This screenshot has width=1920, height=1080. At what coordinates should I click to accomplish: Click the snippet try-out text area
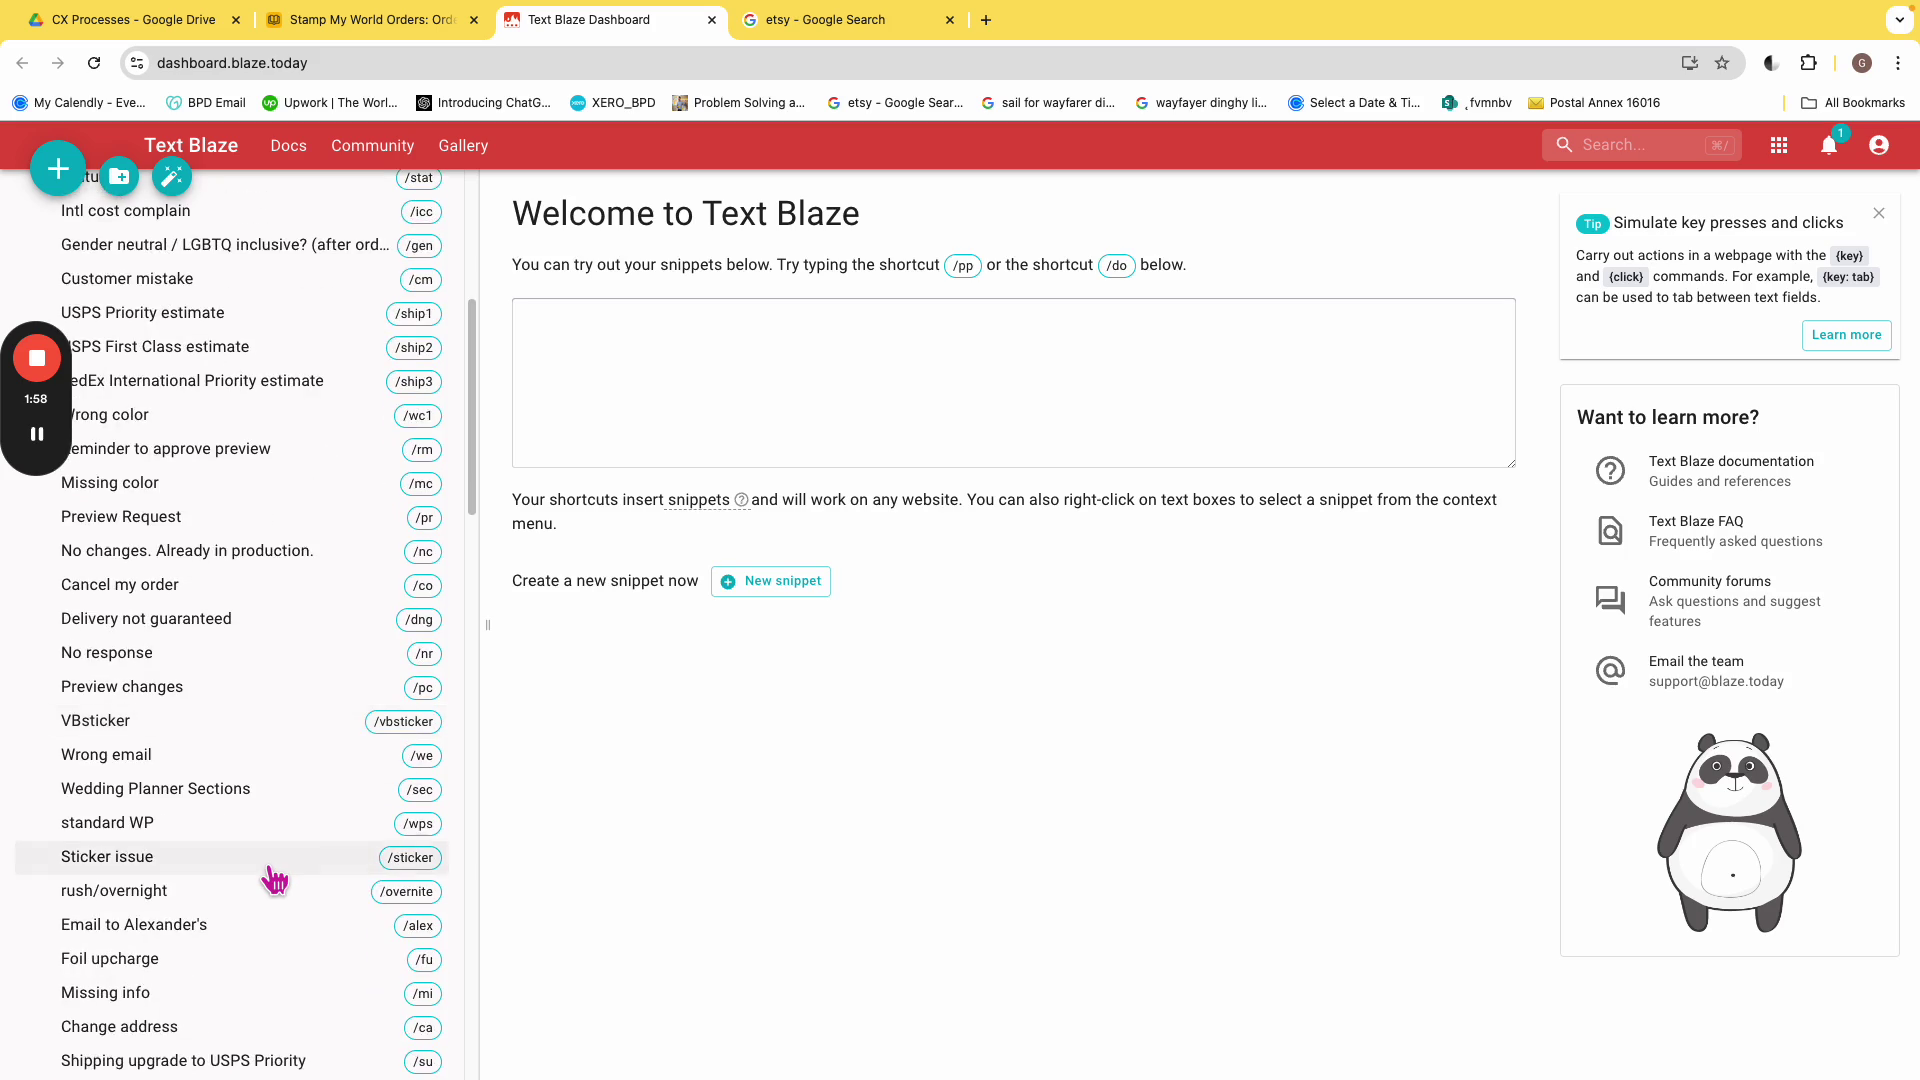click(1013, 383)
